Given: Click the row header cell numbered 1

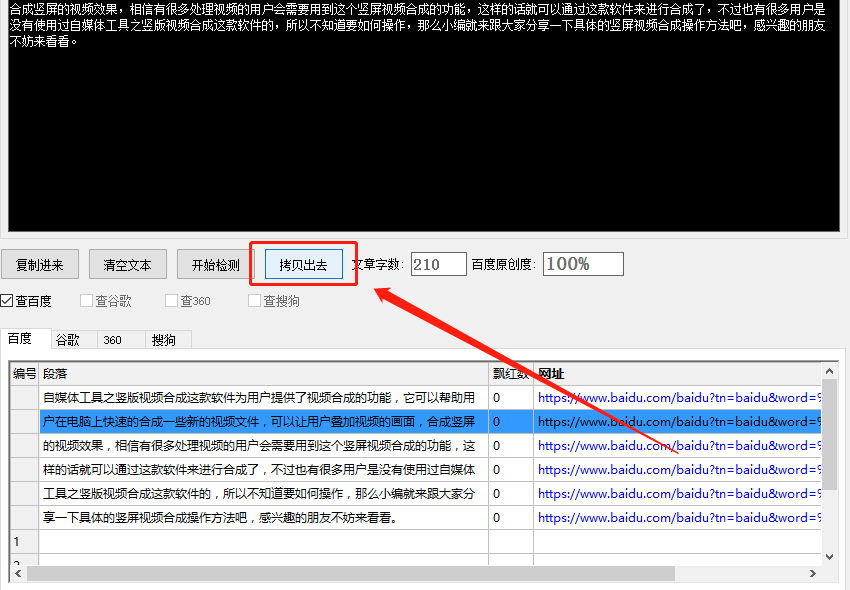Looking at the screenshot, I should pos(24,541).
